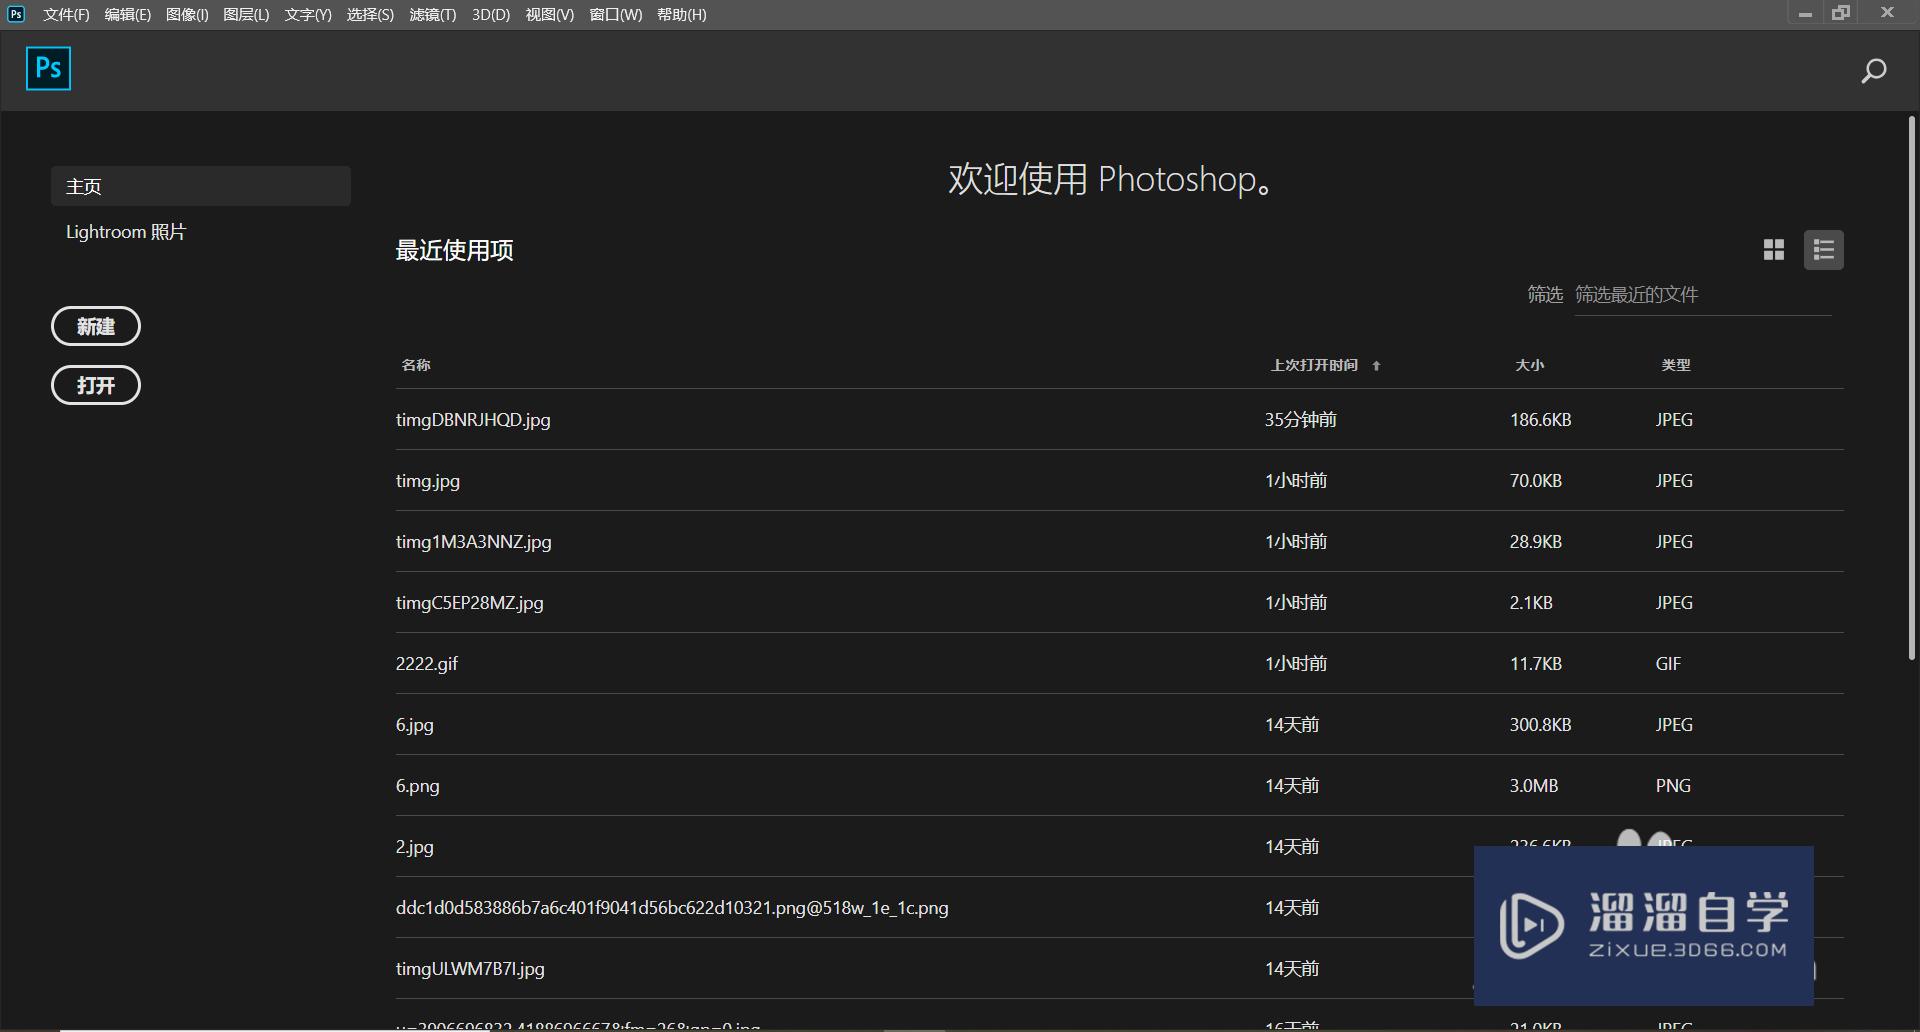Image resolution: width=1920 pixels, height=1032 pixels.
Task: Open the 帮助(H) menu
Action: pyautogui.click(x=682, y=15)
